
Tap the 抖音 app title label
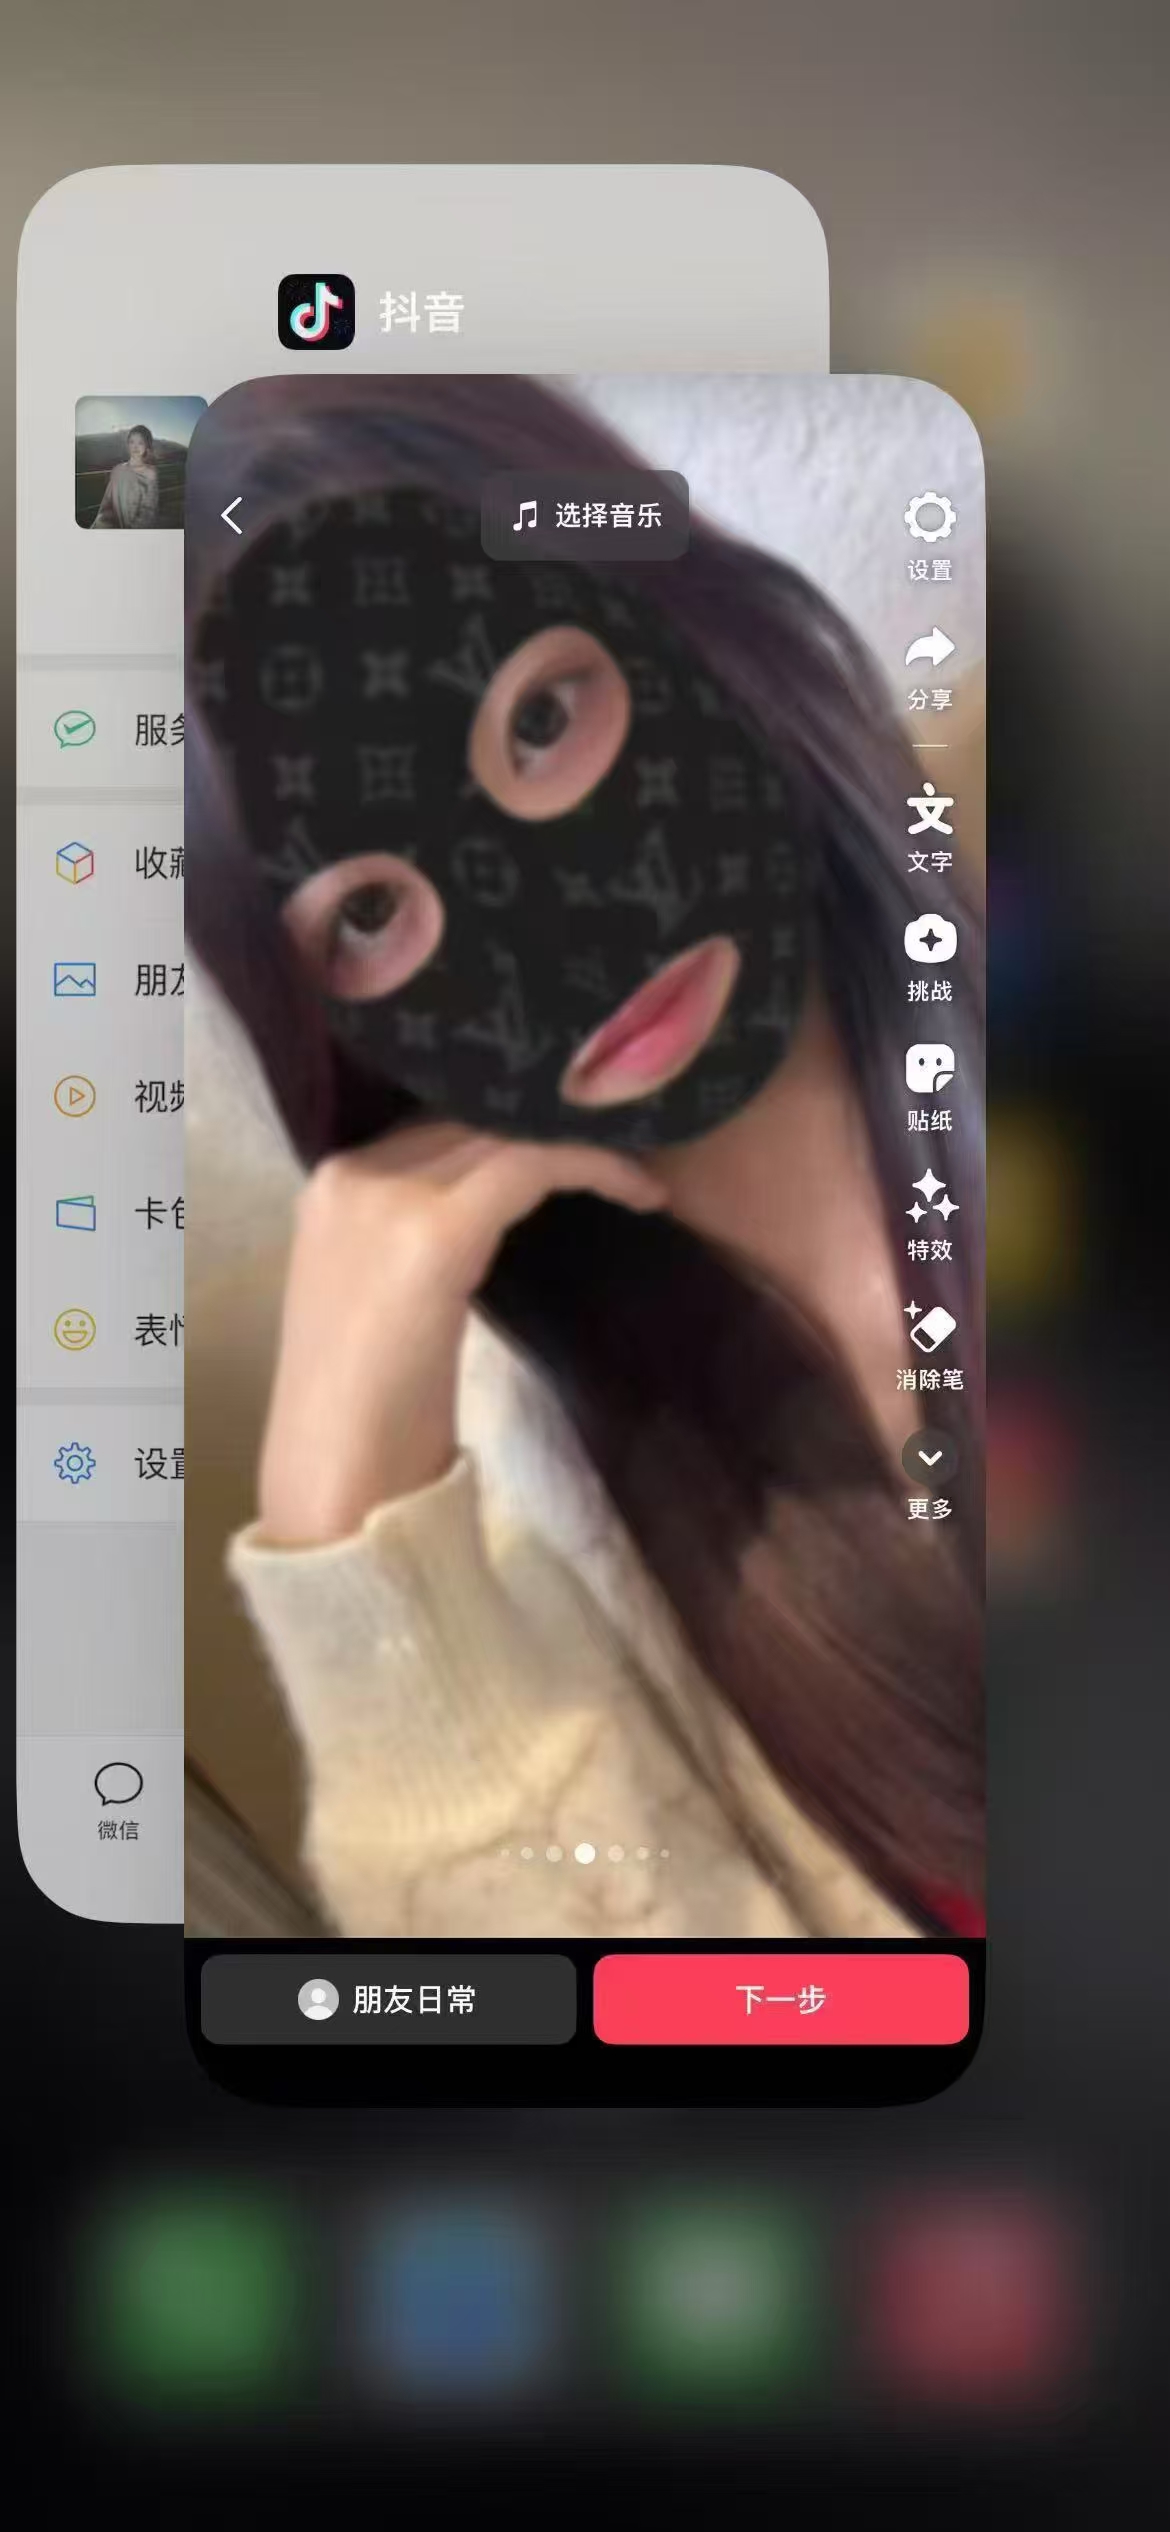(x=421, y=313)
